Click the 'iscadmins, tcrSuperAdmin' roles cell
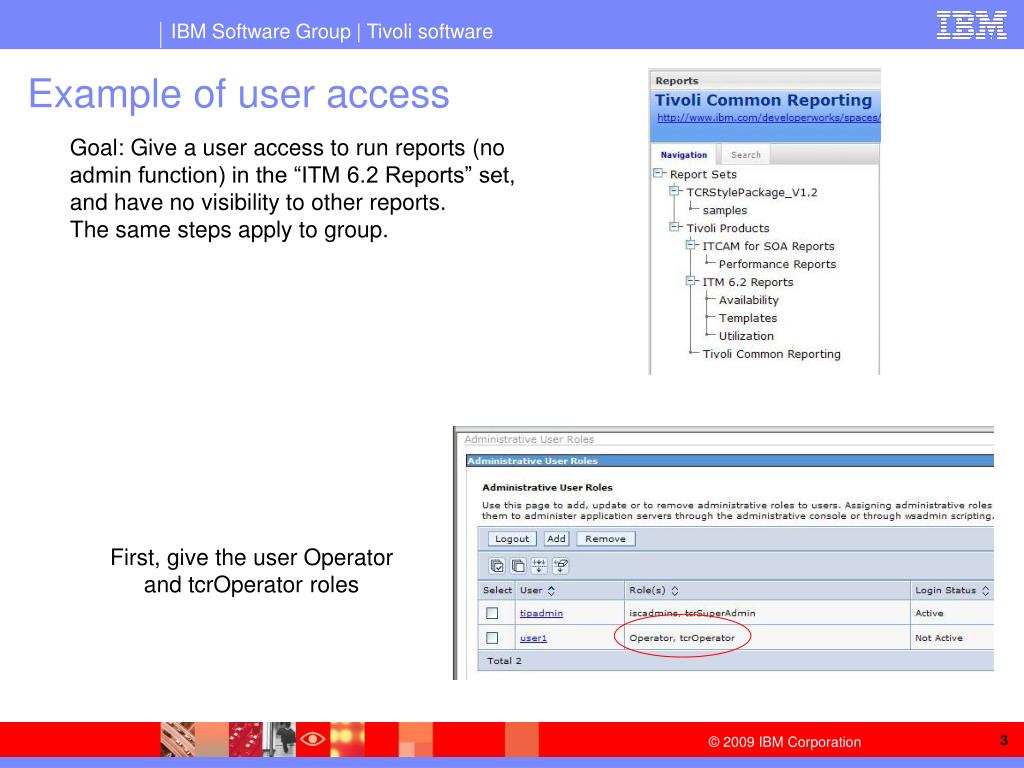Image resolution: width=1024 pixels, height=768 pixels. (x=692, y=613)
